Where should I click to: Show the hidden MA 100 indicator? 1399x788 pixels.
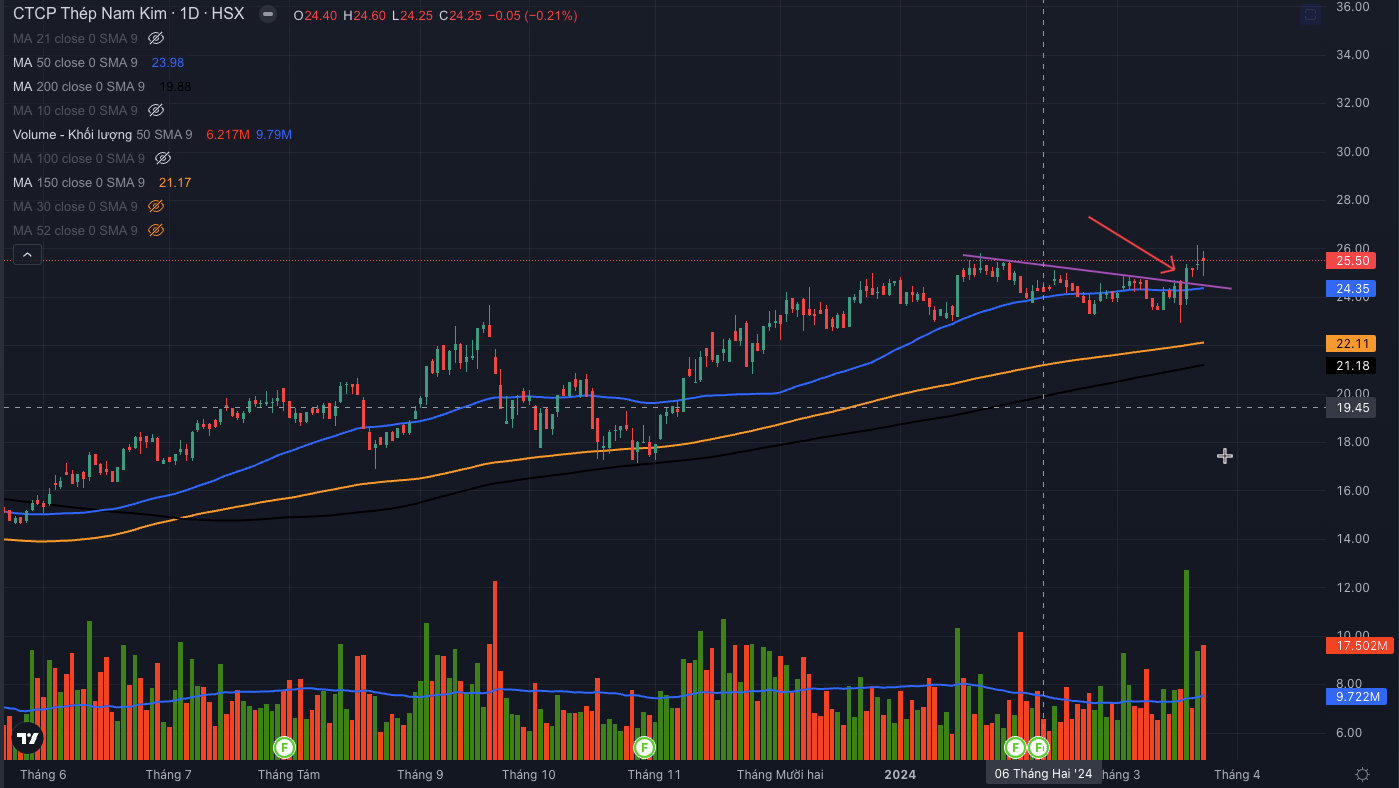click(163, 158)
